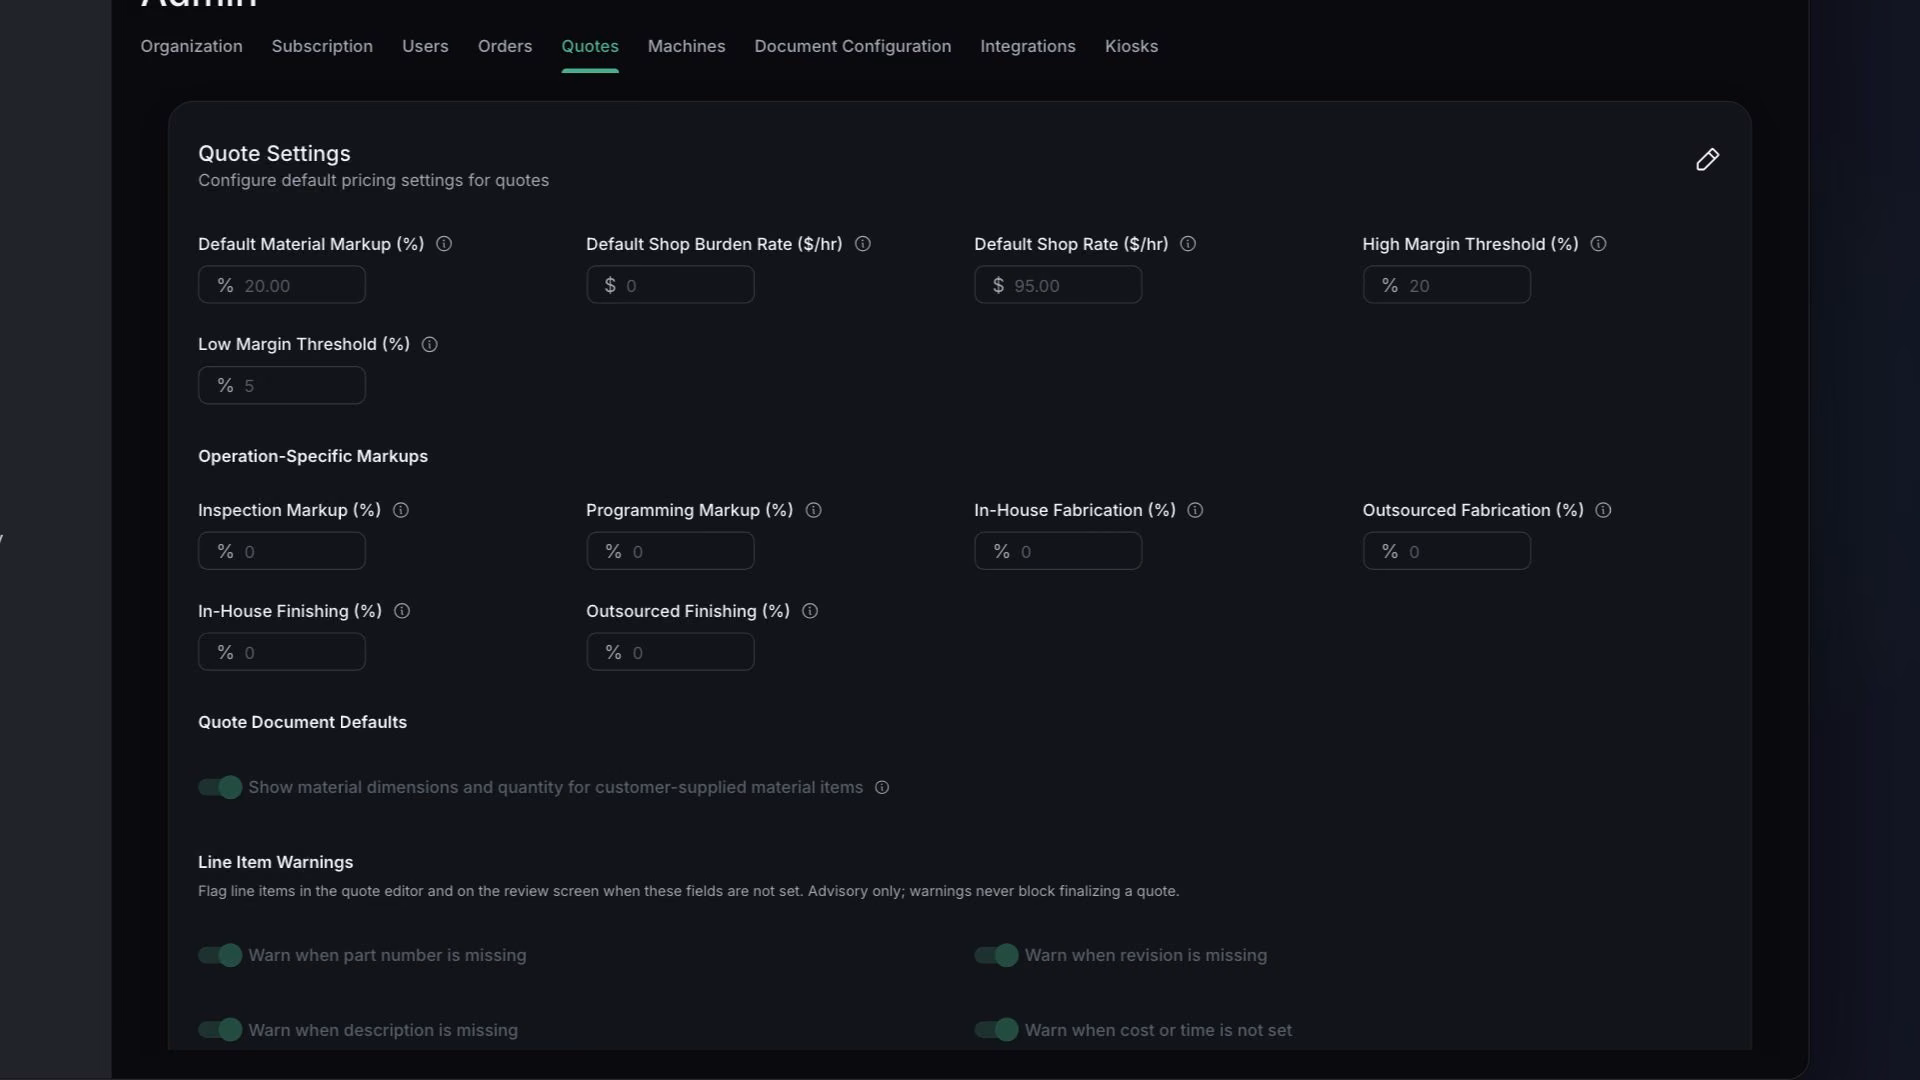Click info icon next to Outsourced Finishing
This screenshot has width=1920, height=1080.
(x=810, y=611)
